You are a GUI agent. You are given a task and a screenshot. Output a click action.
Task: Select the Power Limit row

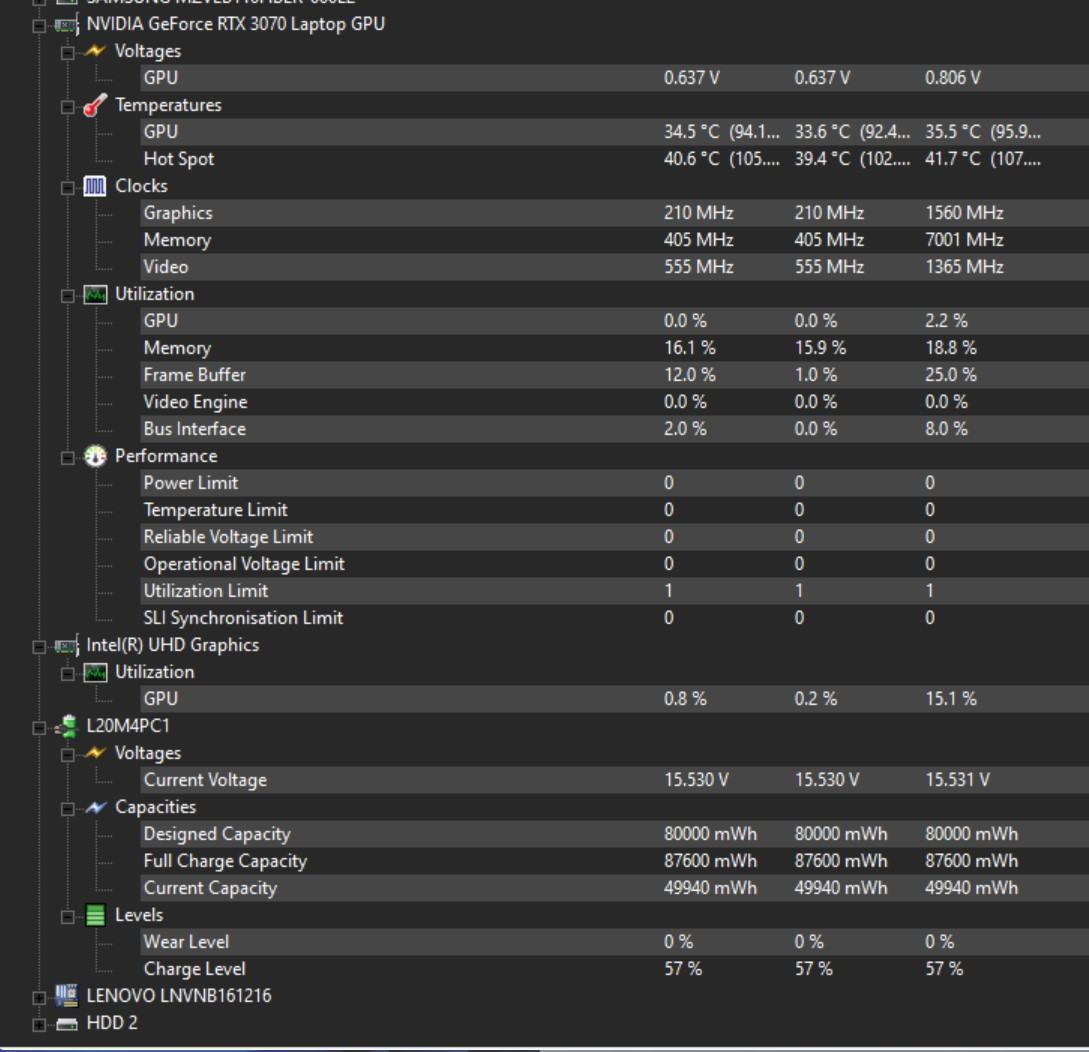point(615,483)
